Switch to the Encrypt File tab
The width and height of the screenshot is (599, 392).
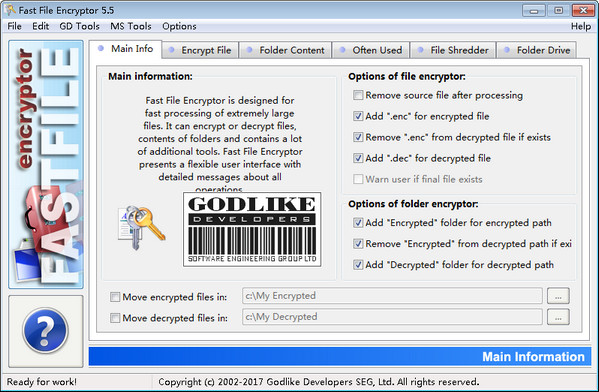click(x=200, y=50)
